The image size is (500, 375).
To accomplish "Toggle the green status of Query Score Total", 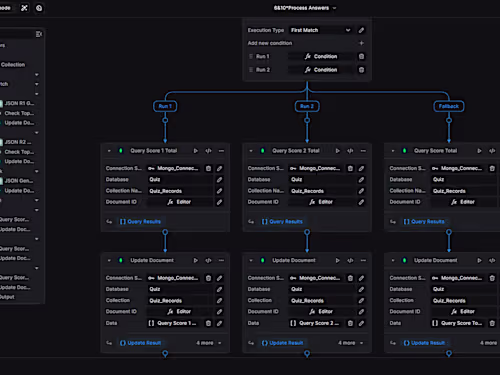I will 404,151.
